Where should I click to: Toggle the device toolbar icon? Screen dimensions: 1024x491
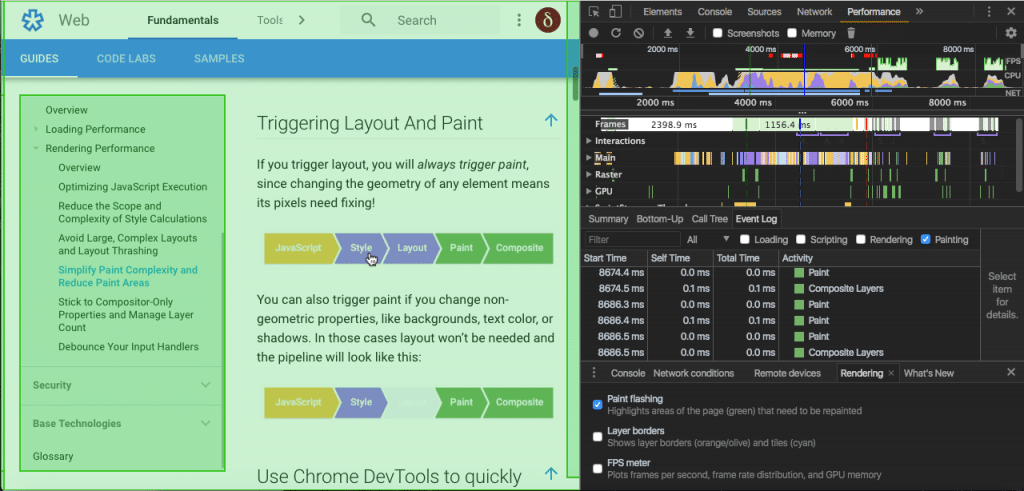coord(616,12)
